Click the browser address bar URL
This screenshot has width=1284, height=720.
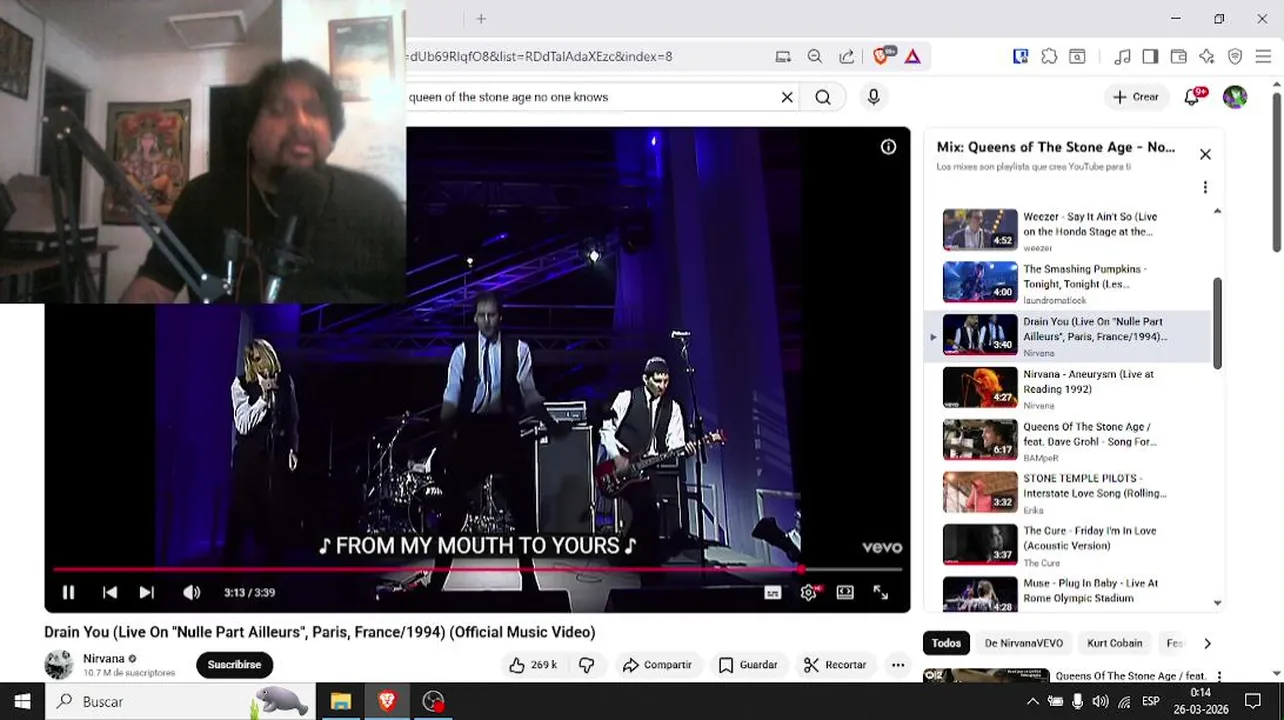(x=540, y=57)
